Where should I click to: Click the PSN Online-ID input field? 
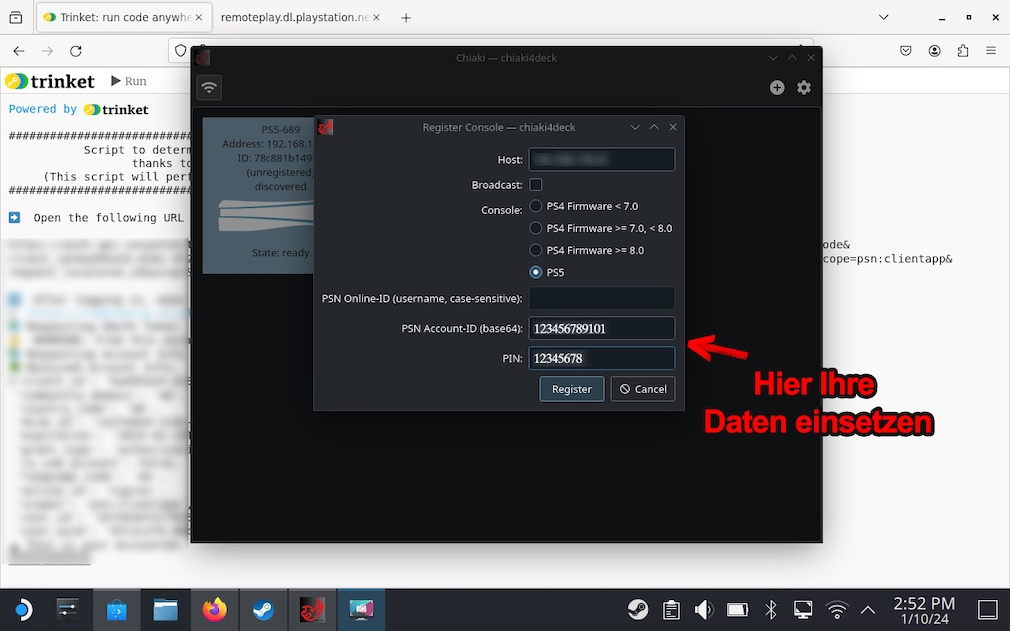(601, 298)
